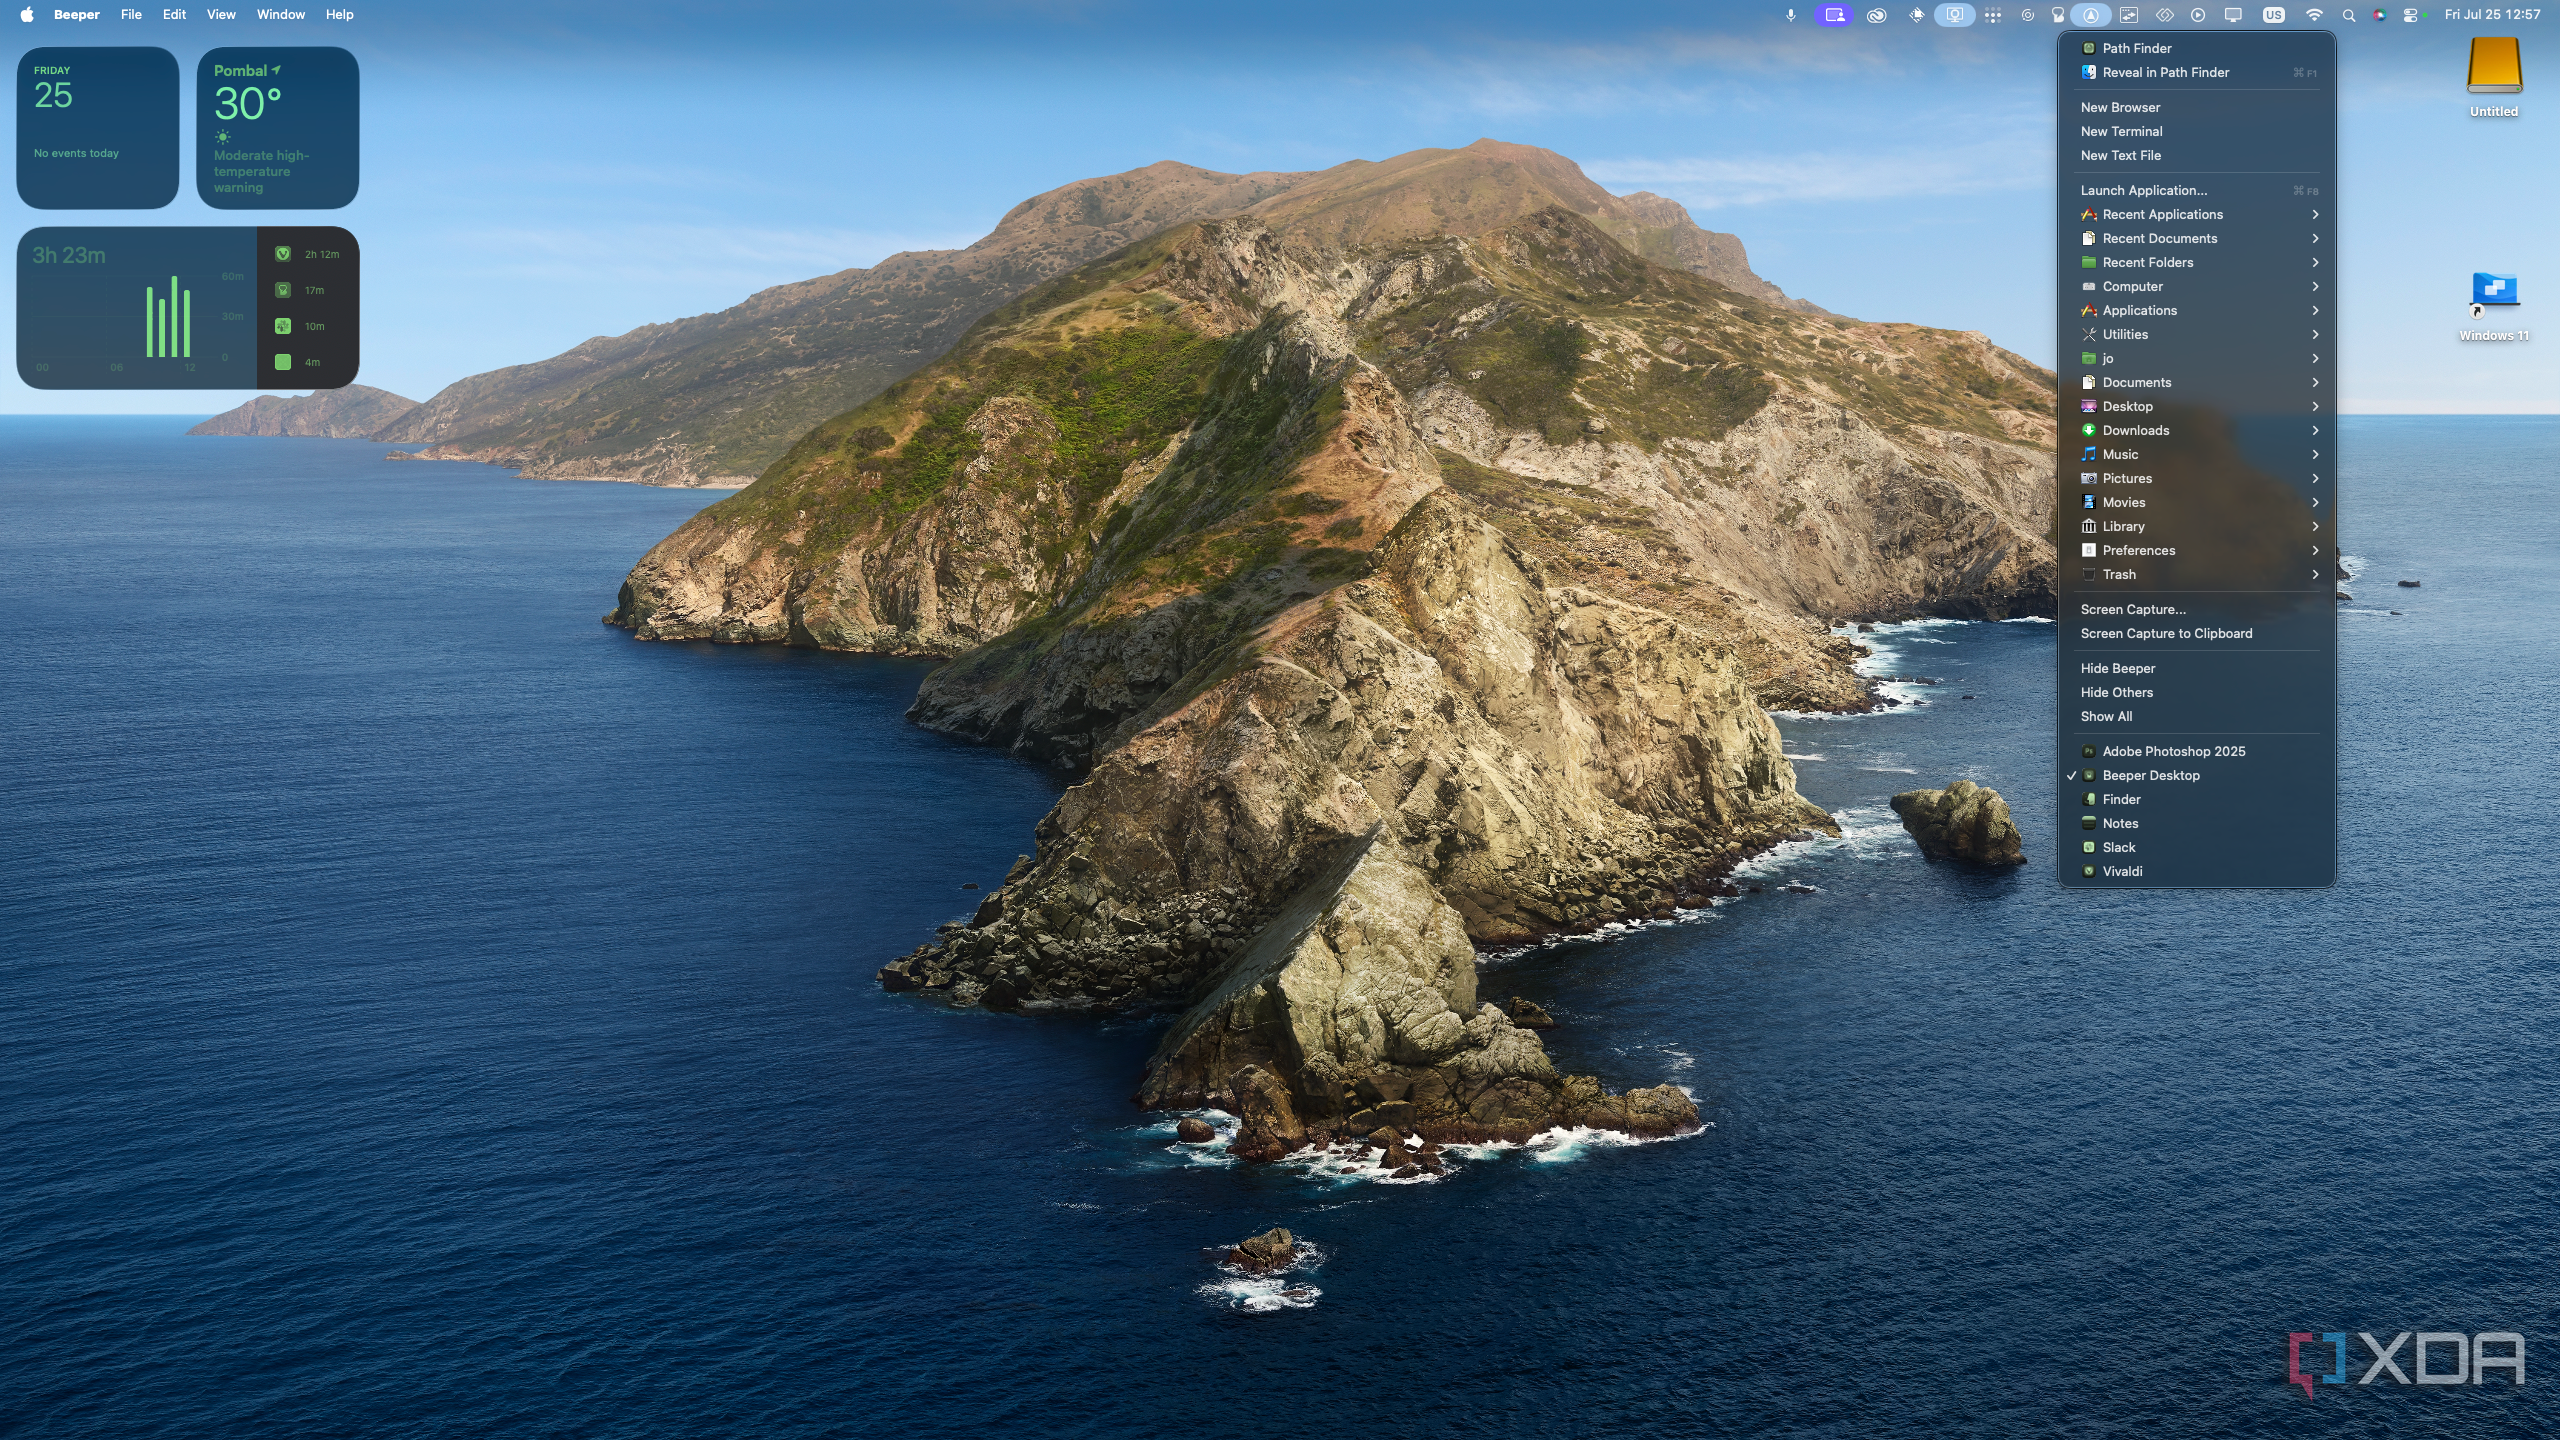Open the Window menu in menu bar
Viewport: 2560px width, 1440px height.
[x=281, y=15]
